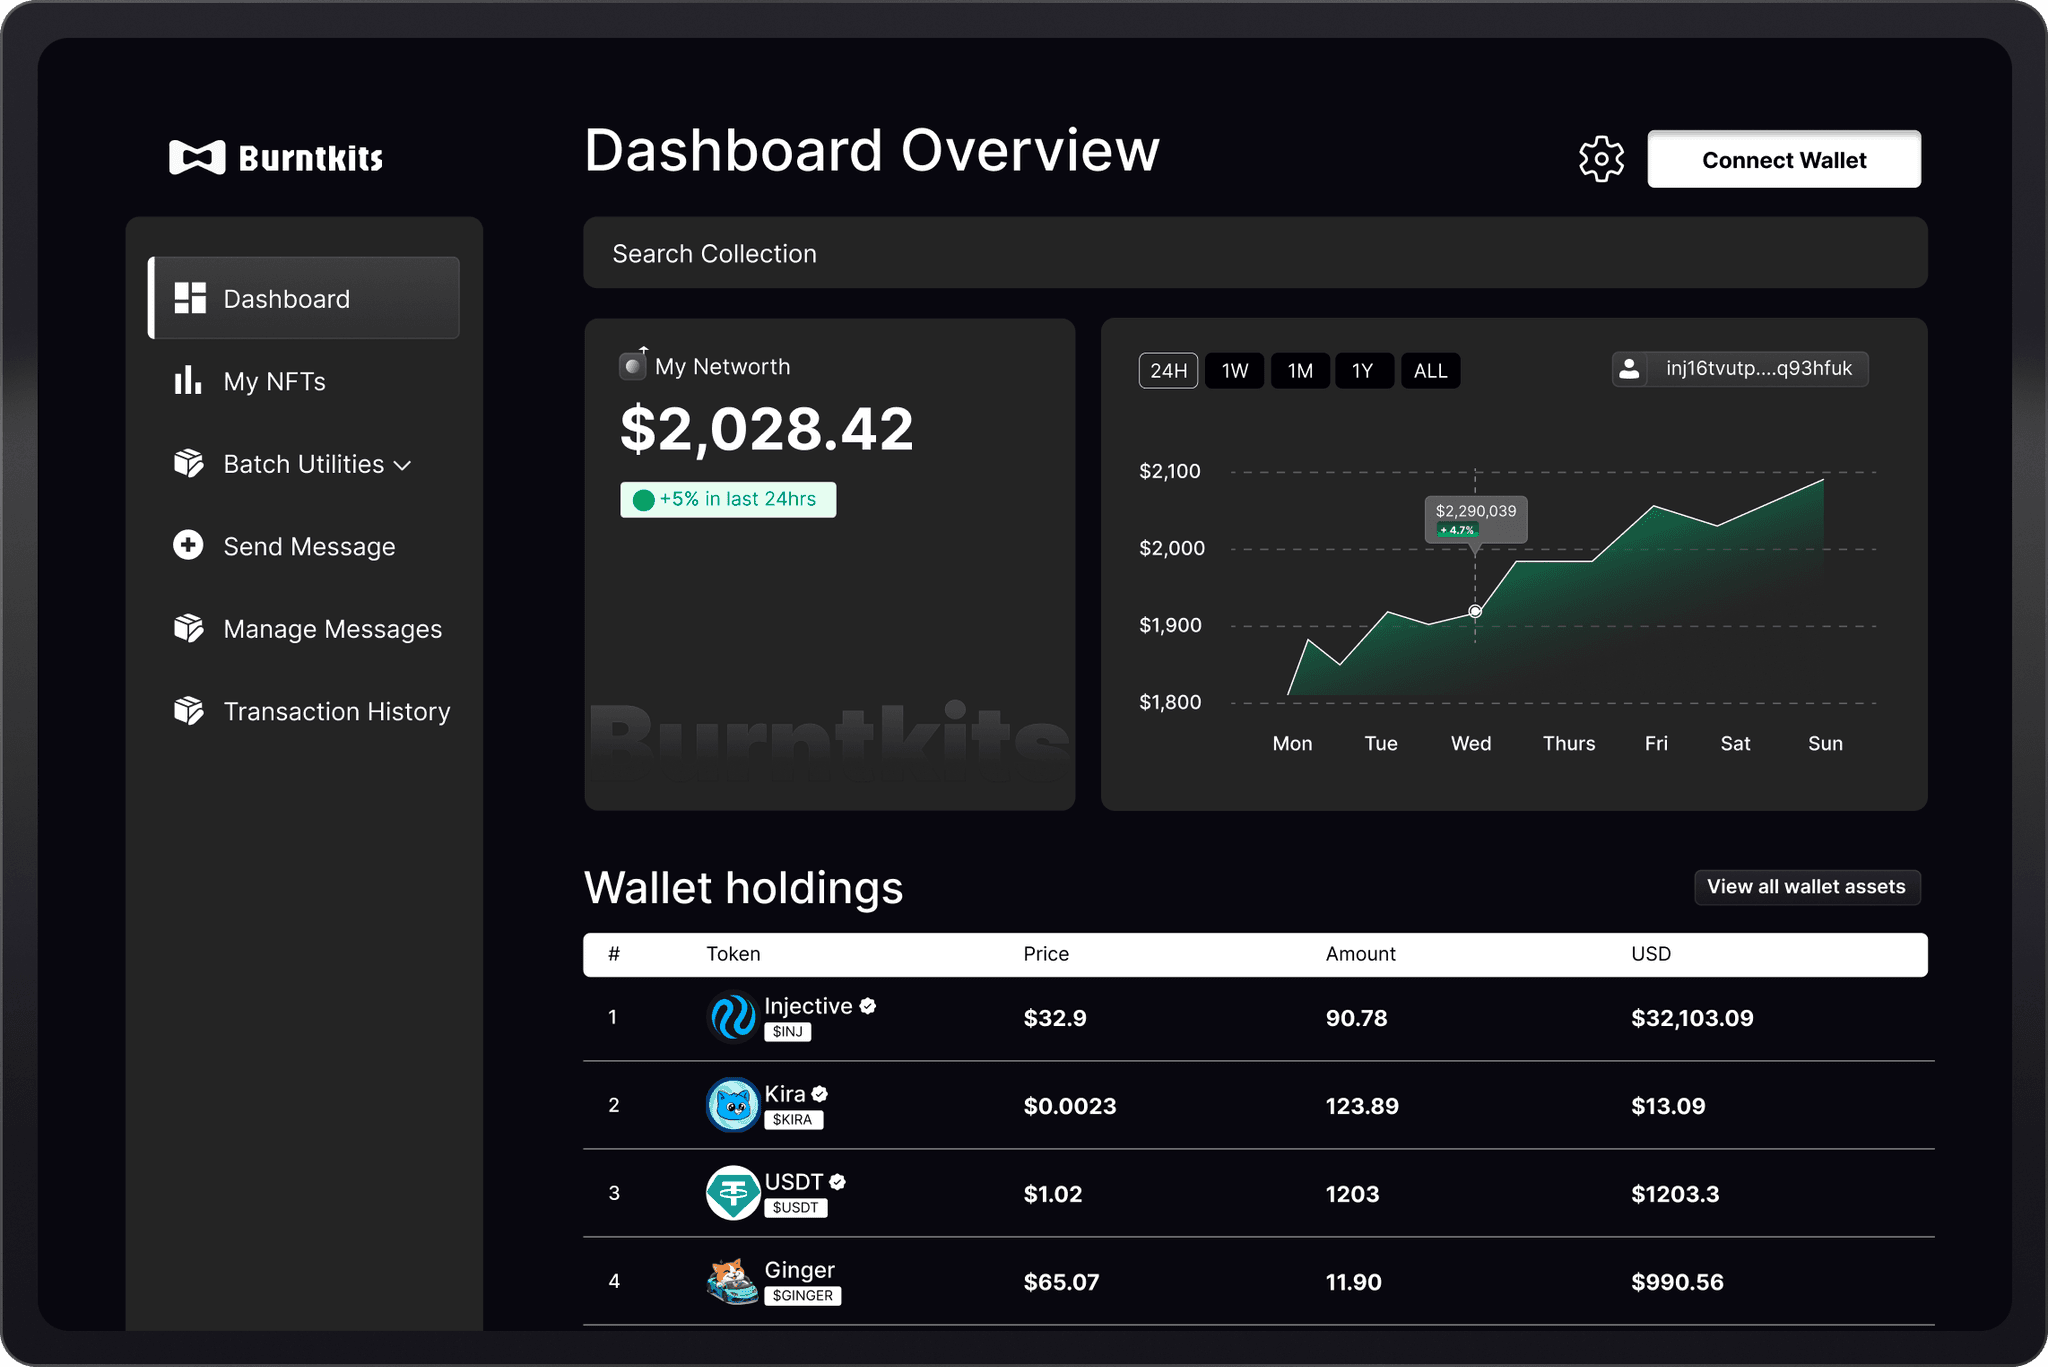This screenshot has width=2048, height=1367.
Task: Click the Send Message plus icon
Action: pyautogui.click(x=188, y=545)
